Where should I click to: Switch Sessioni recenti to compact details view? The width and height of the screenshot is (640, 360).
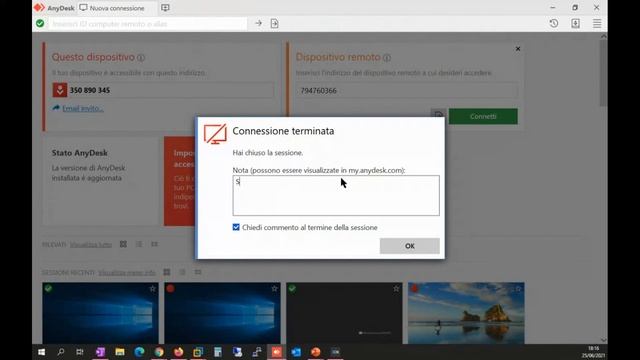pos(198,272)
